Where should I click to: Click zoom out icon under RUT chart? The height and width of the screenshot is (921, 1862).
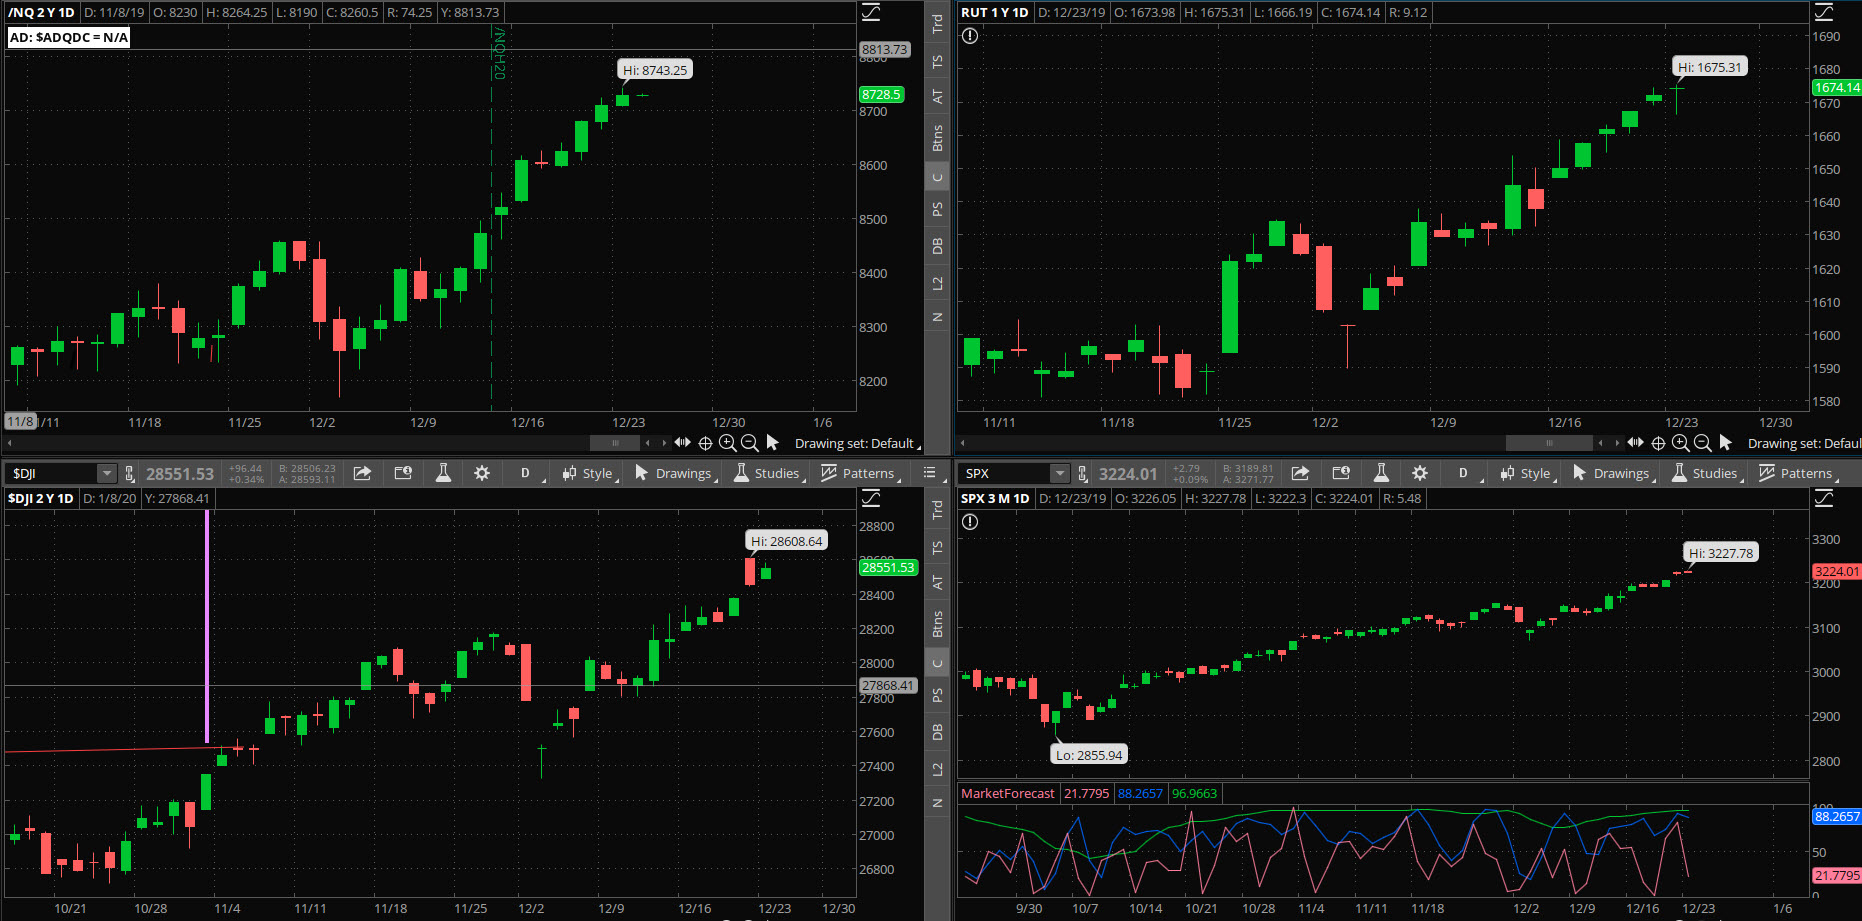tap(1702, 443)
